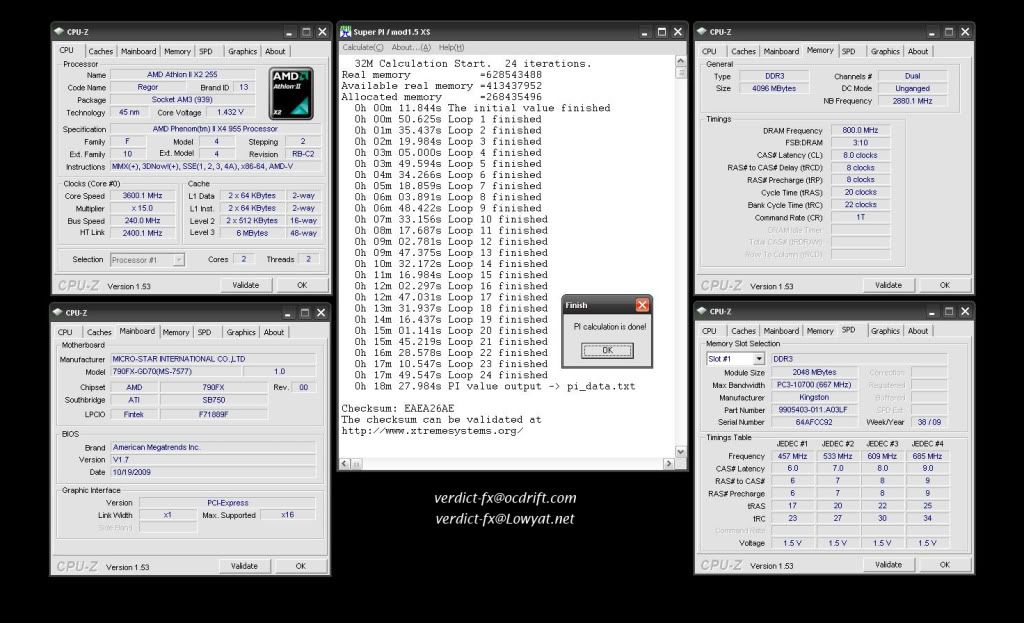1024x623 pixels.
Task: Open the Calculate menu in Super PI
Action: tap(364, 47)
